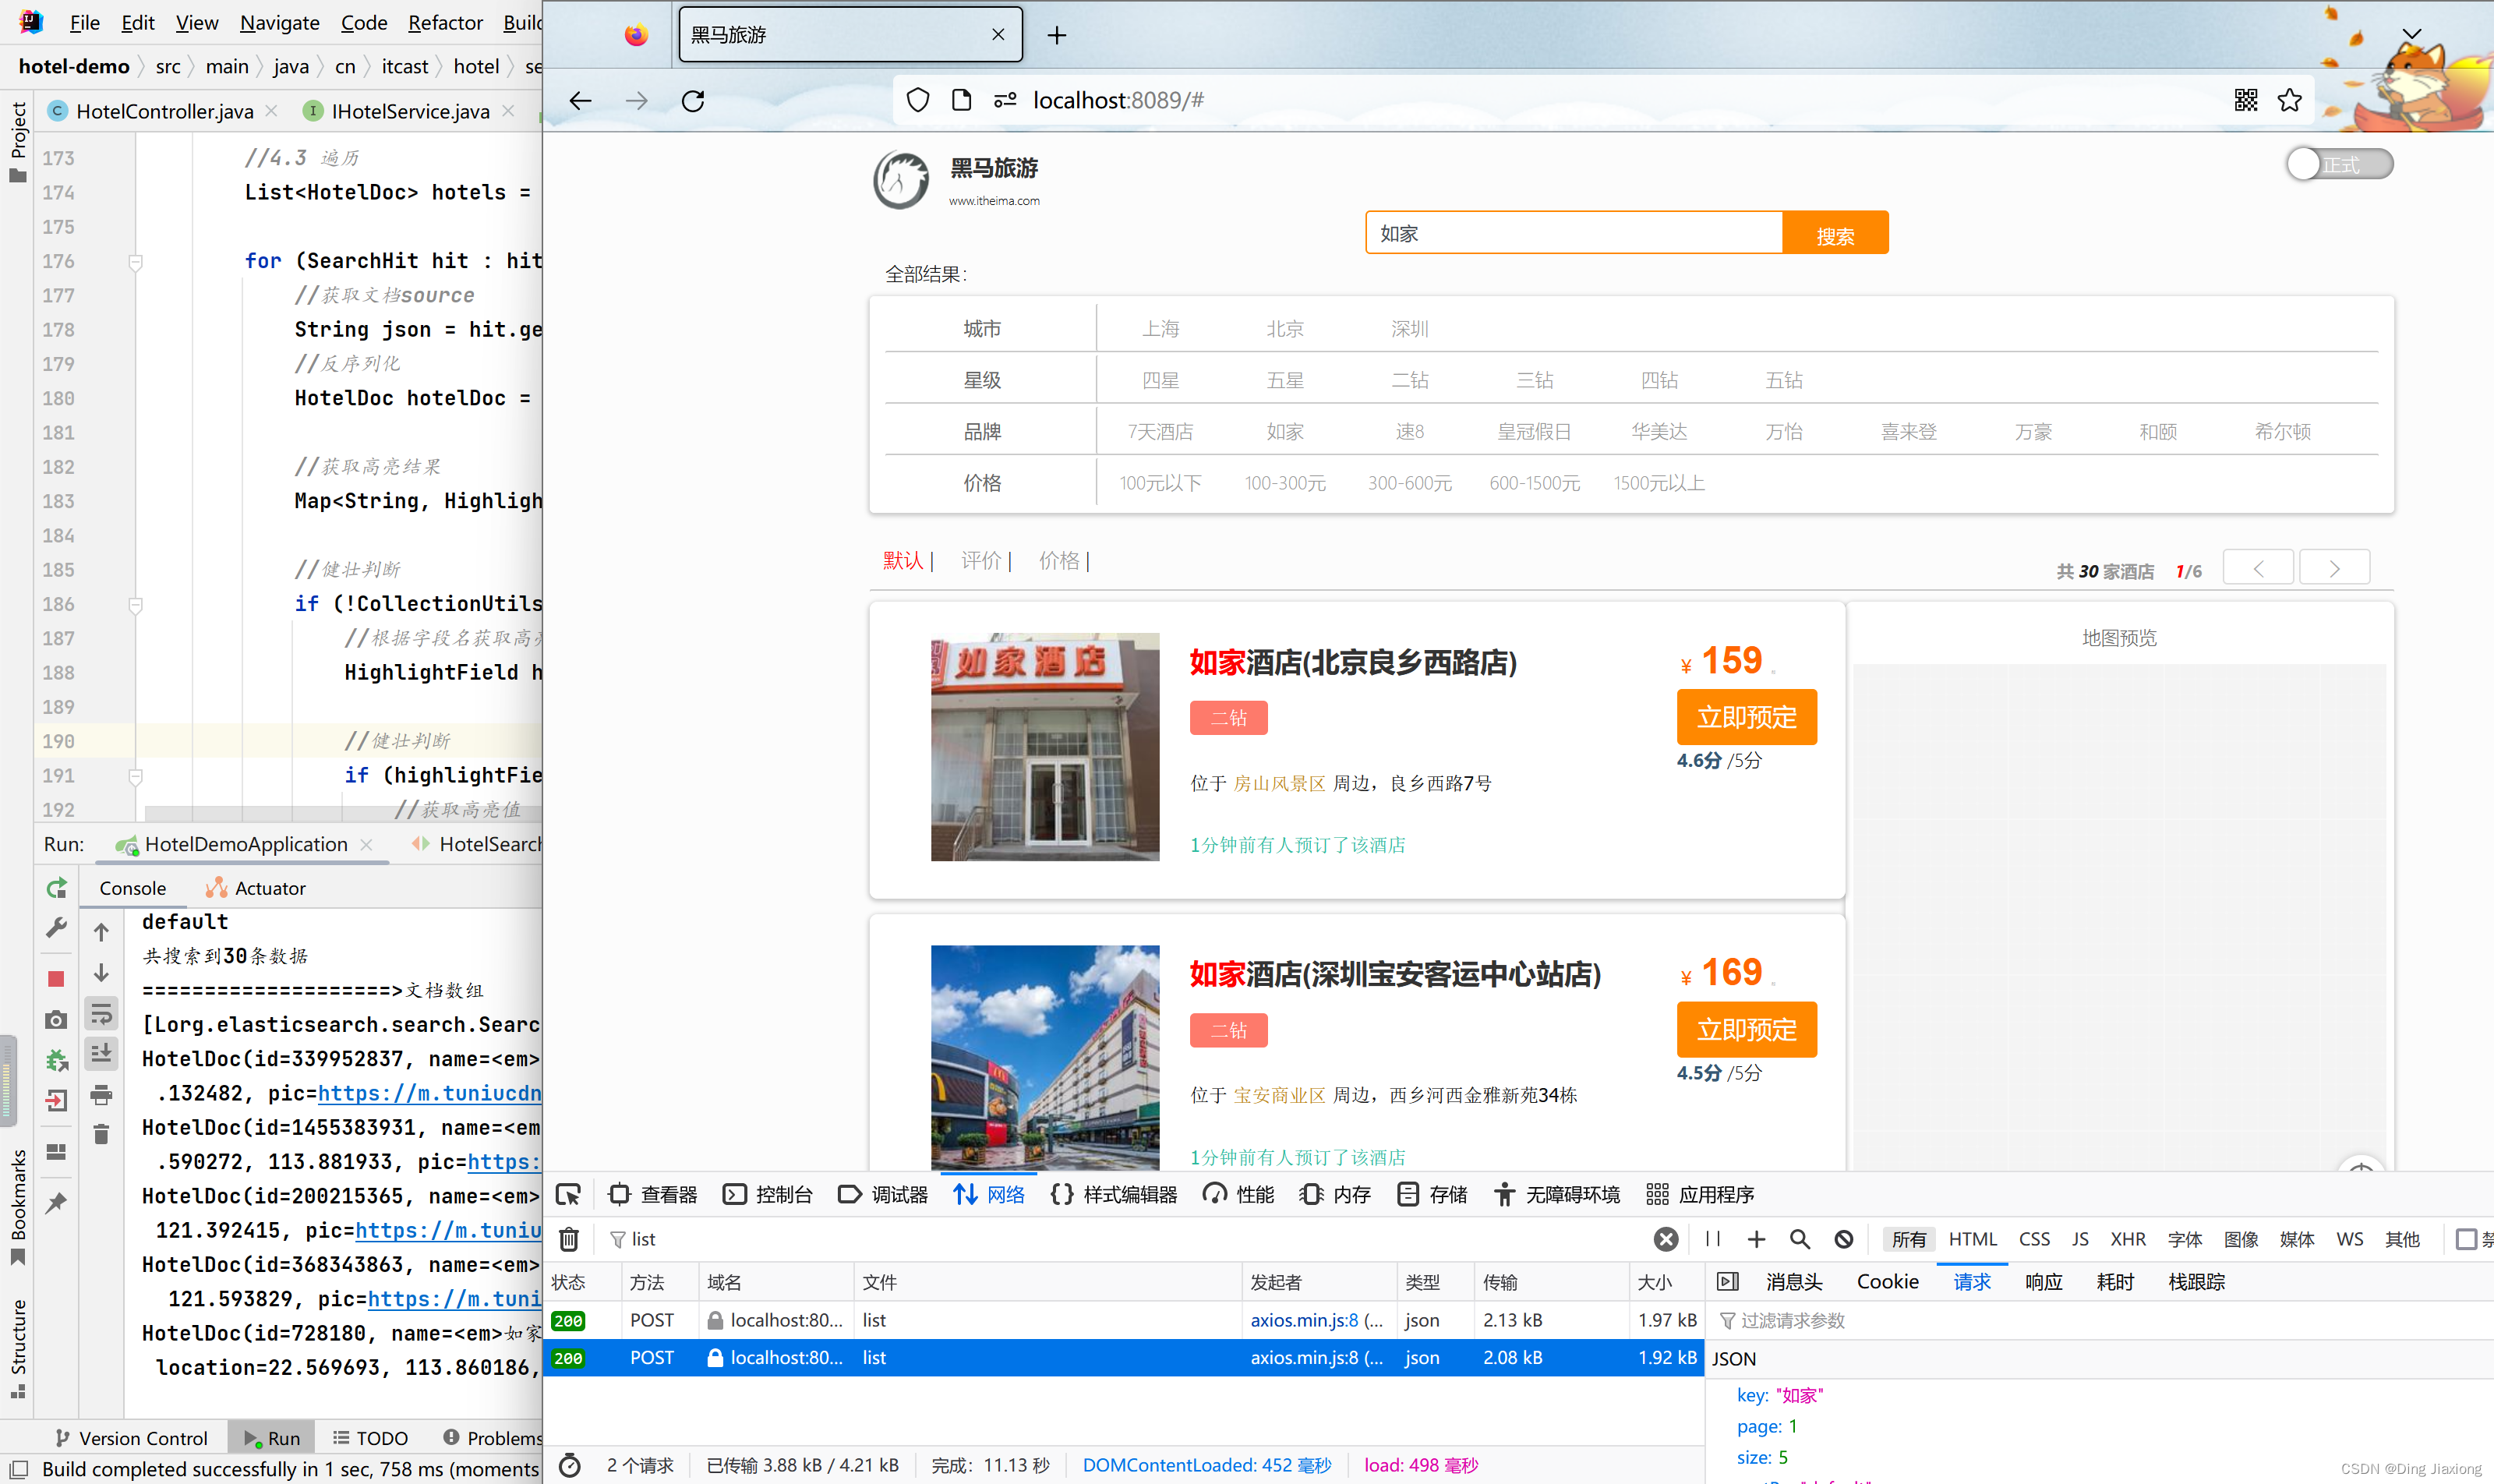Image resolution: width=2494 pixels, height=1484 pixels.
Task: Click the tracking protection shield in address bar
Action: point(917,100)
